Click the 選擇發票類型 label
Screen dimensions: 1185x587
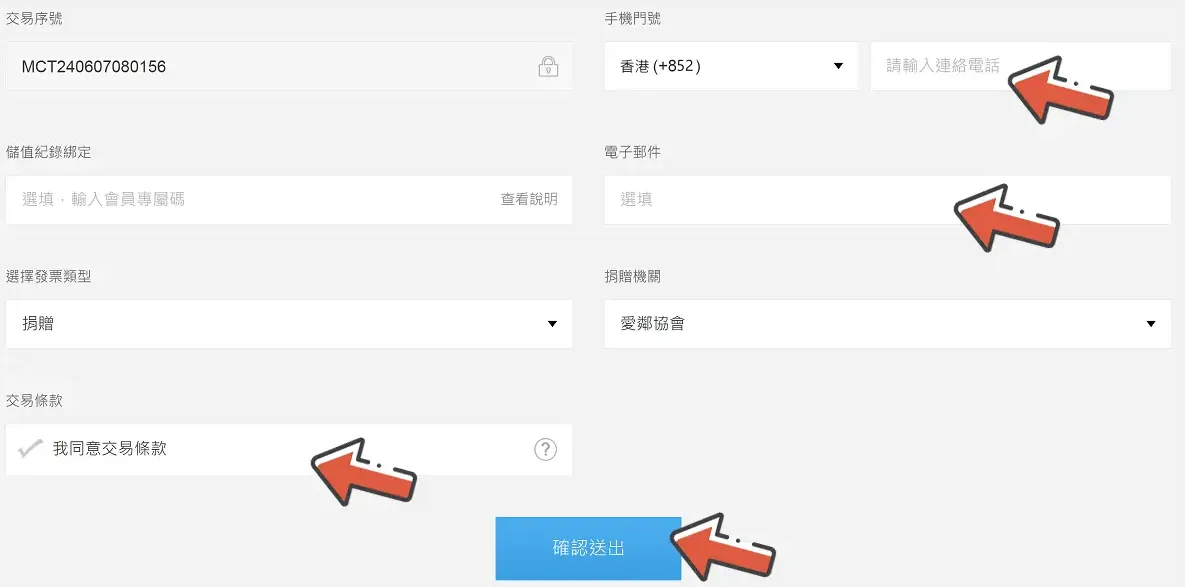48,277
